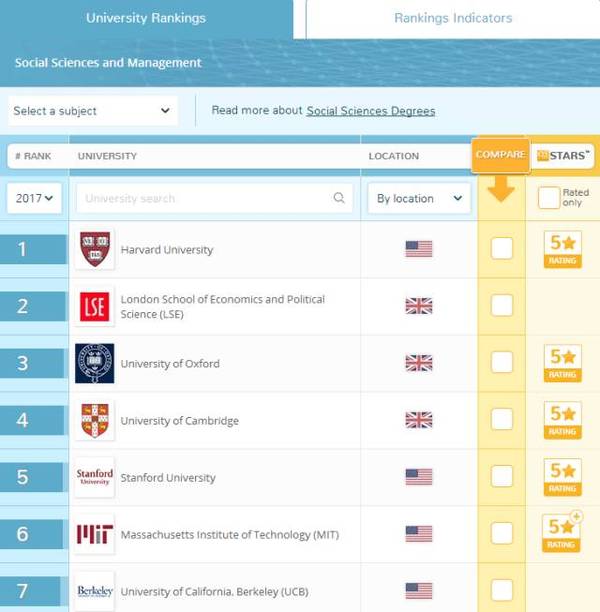The width and height of the screenshot is (600, 612).
Task: Open the Social Sciences Degrees link
Action: pyautogui.click(x=370, y=111)
